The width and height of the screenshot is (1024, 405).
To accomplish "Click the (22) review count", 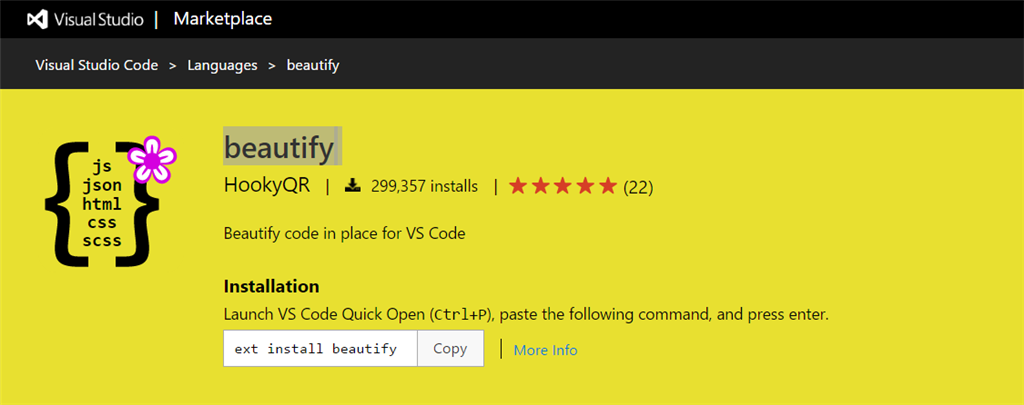I will [638, 187].
